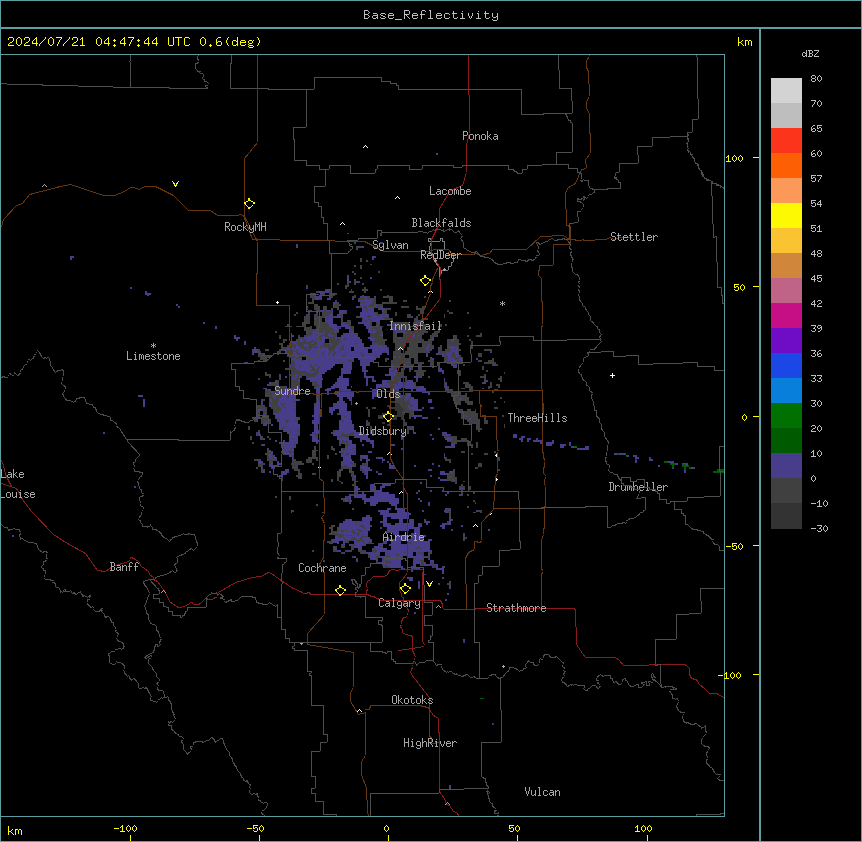
Task: Click the Okotoks label
Action: click(x=412, y=700)
